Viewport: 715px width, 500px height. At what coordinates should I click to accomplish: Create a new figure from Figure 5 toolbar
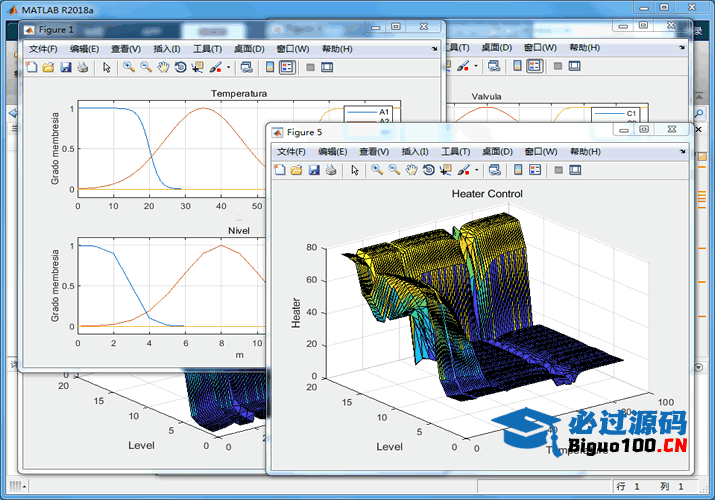point(280,170)
